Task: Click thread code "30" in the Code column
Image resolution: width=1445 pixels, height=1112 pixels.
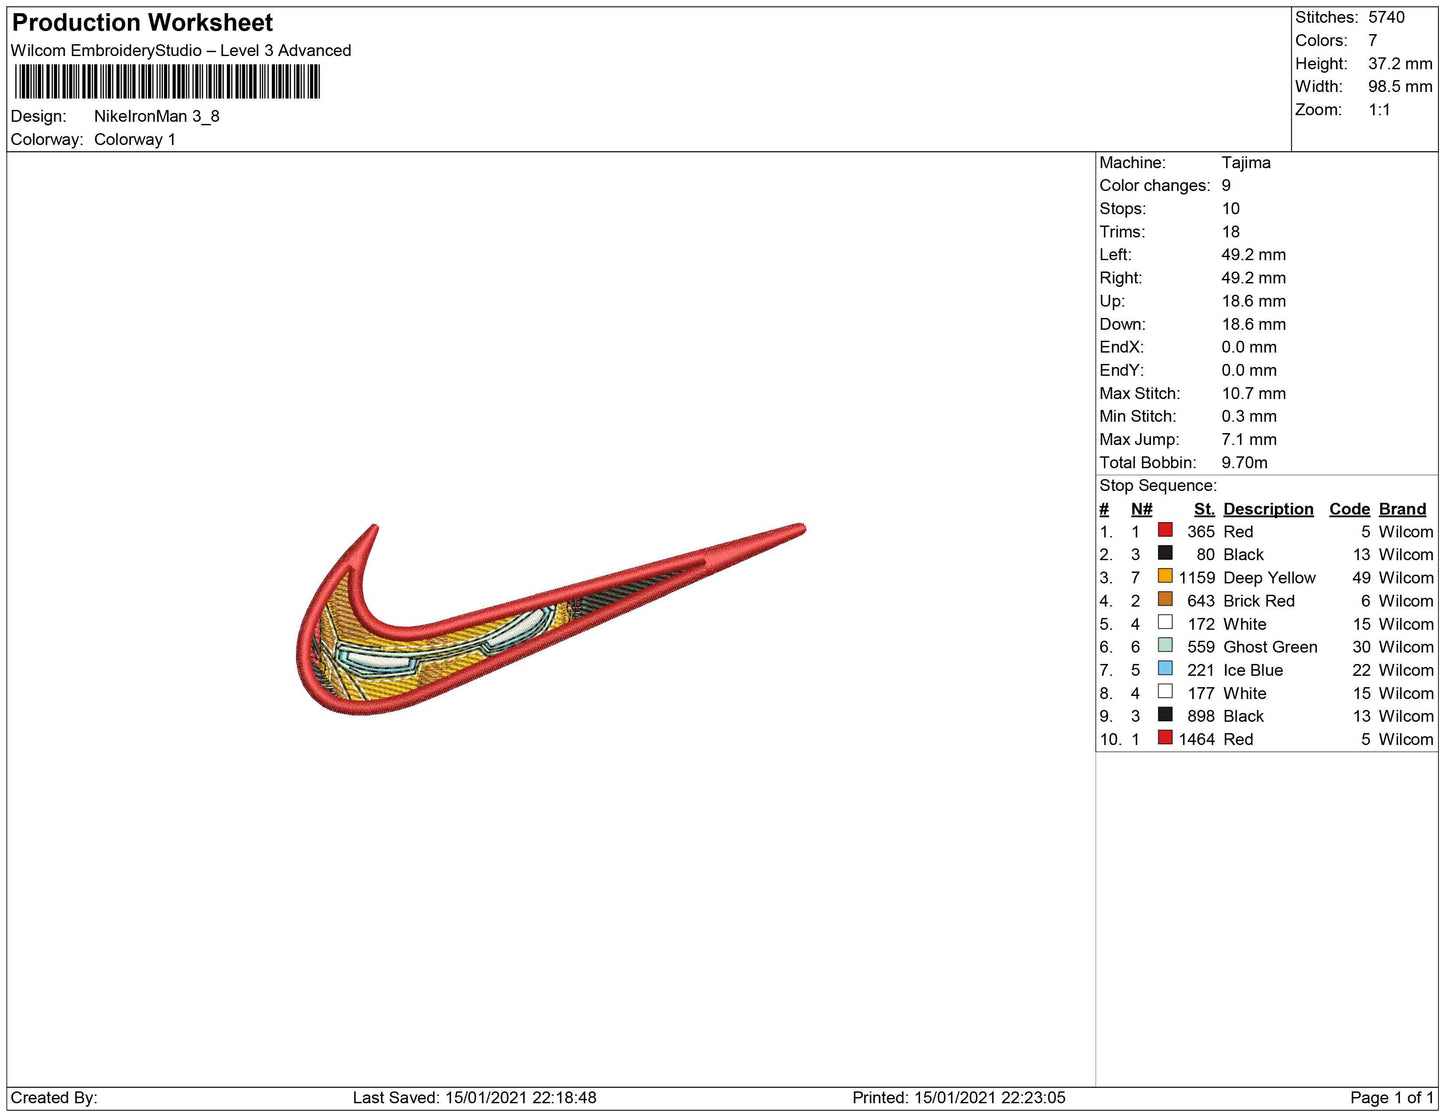Action: [x=1361, y=647]
